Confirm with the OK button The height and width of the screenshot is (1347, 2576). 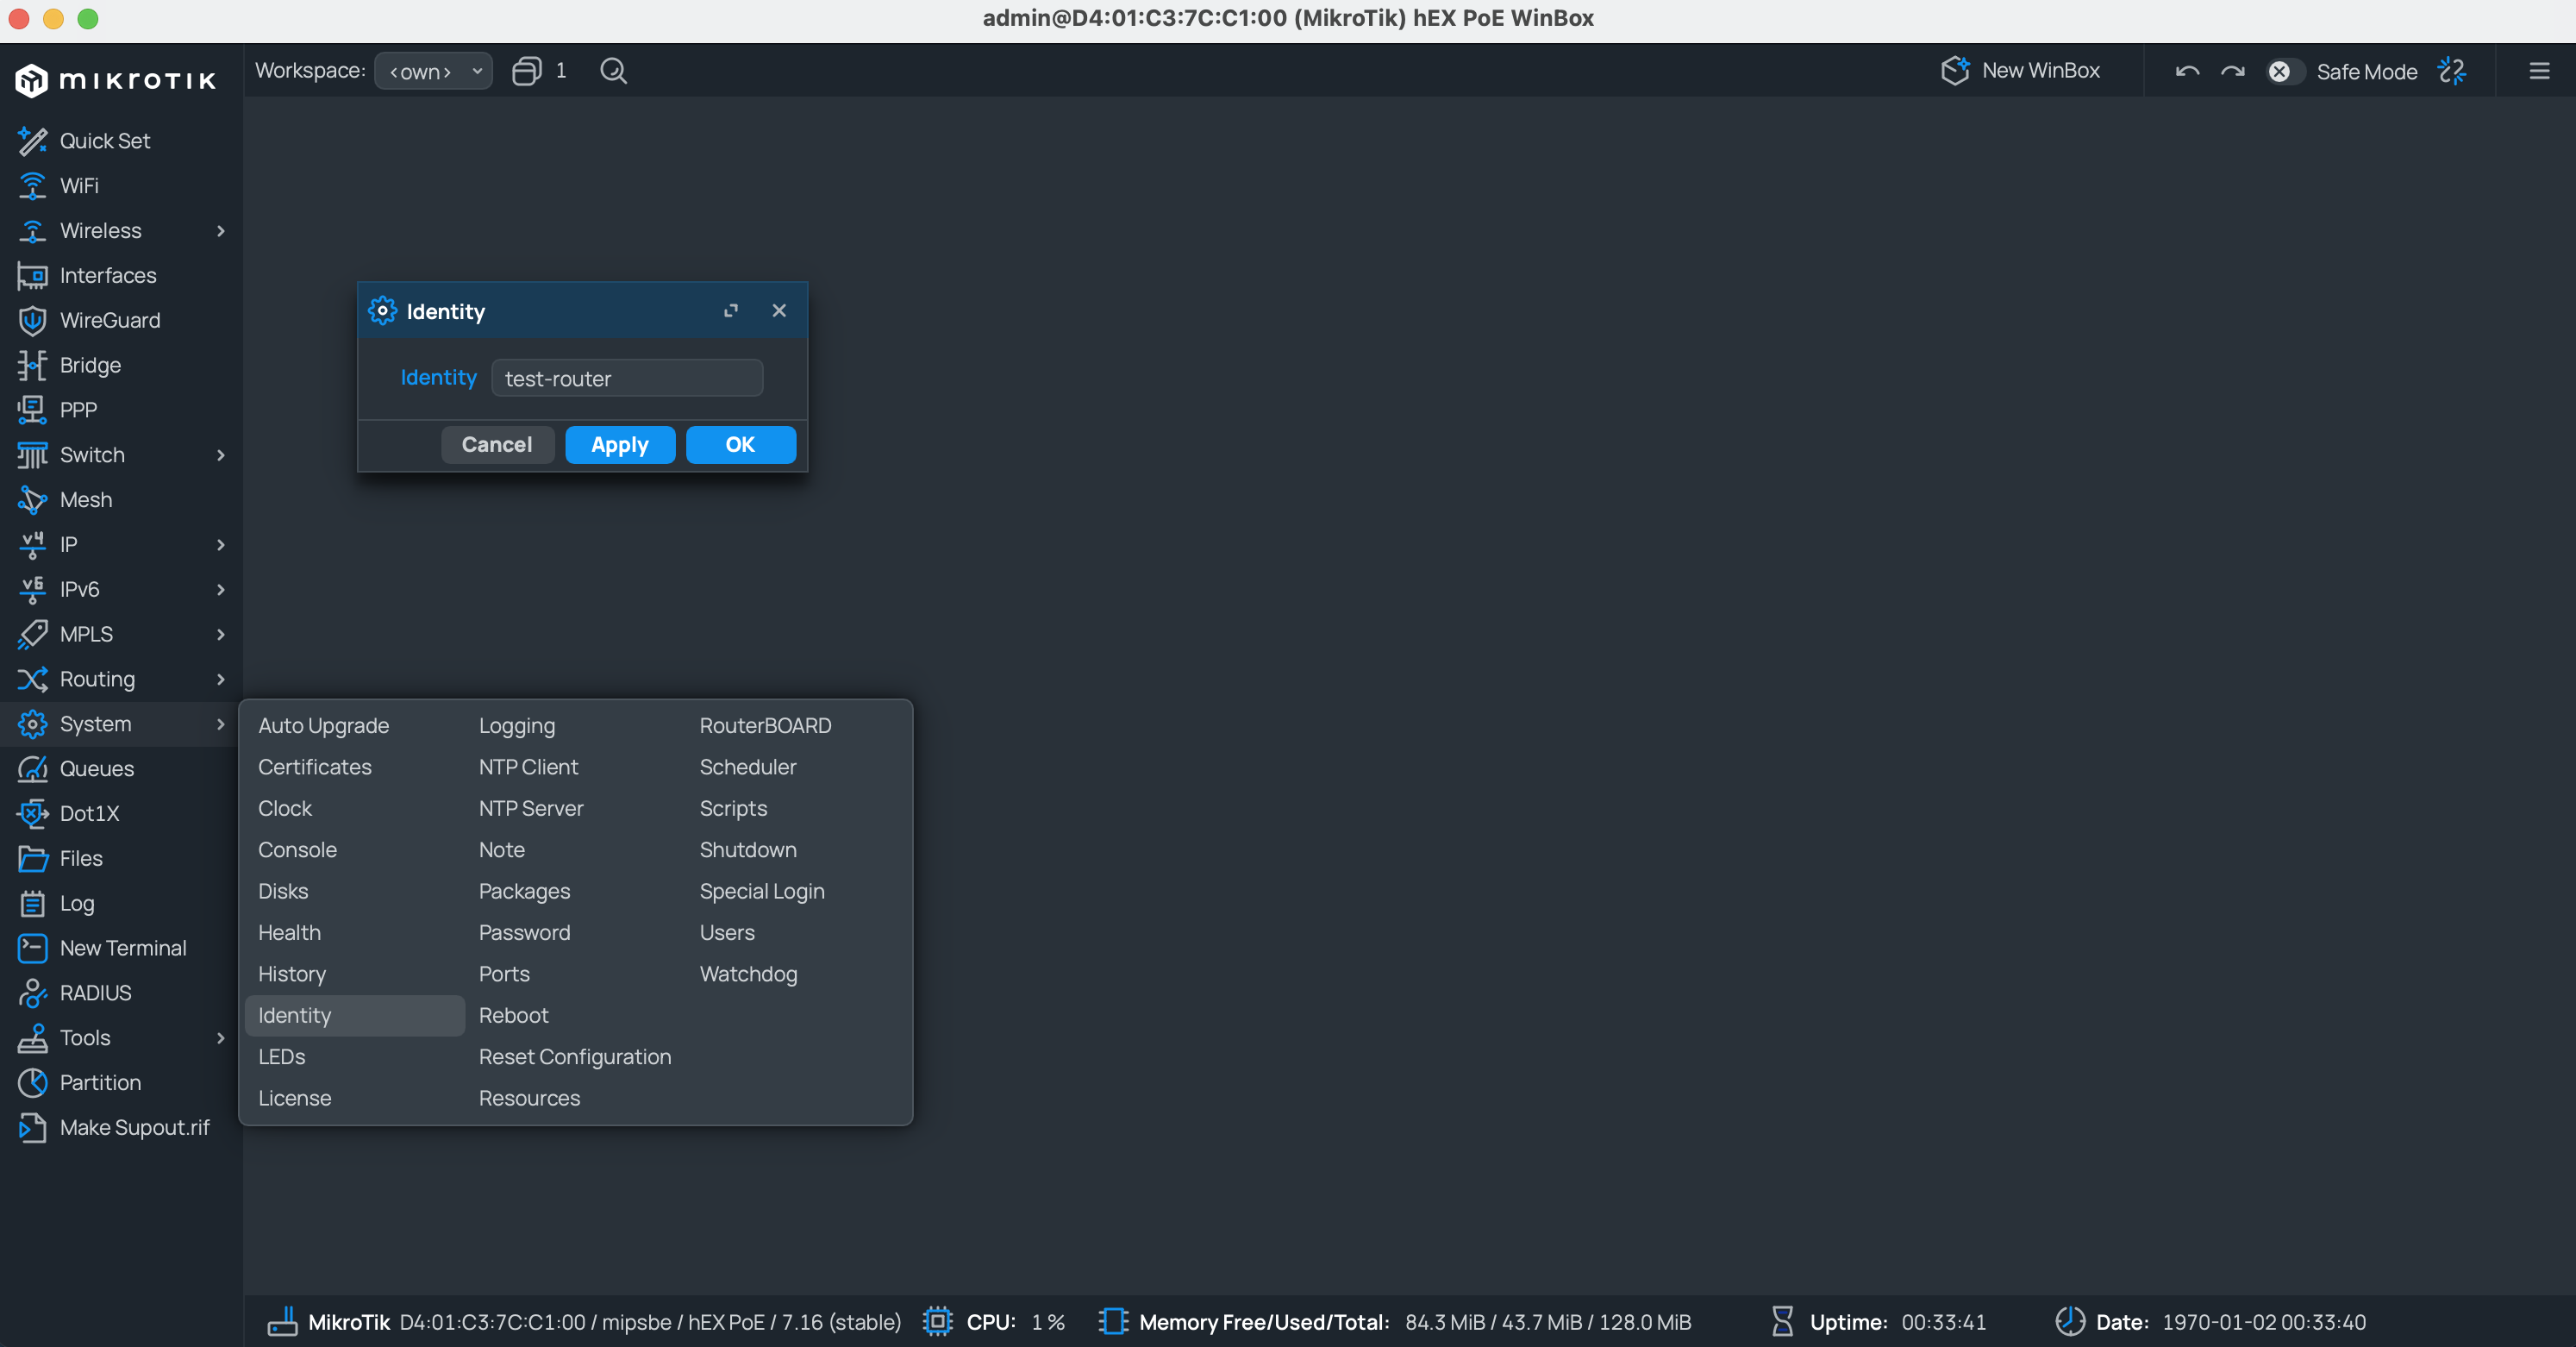740,445
